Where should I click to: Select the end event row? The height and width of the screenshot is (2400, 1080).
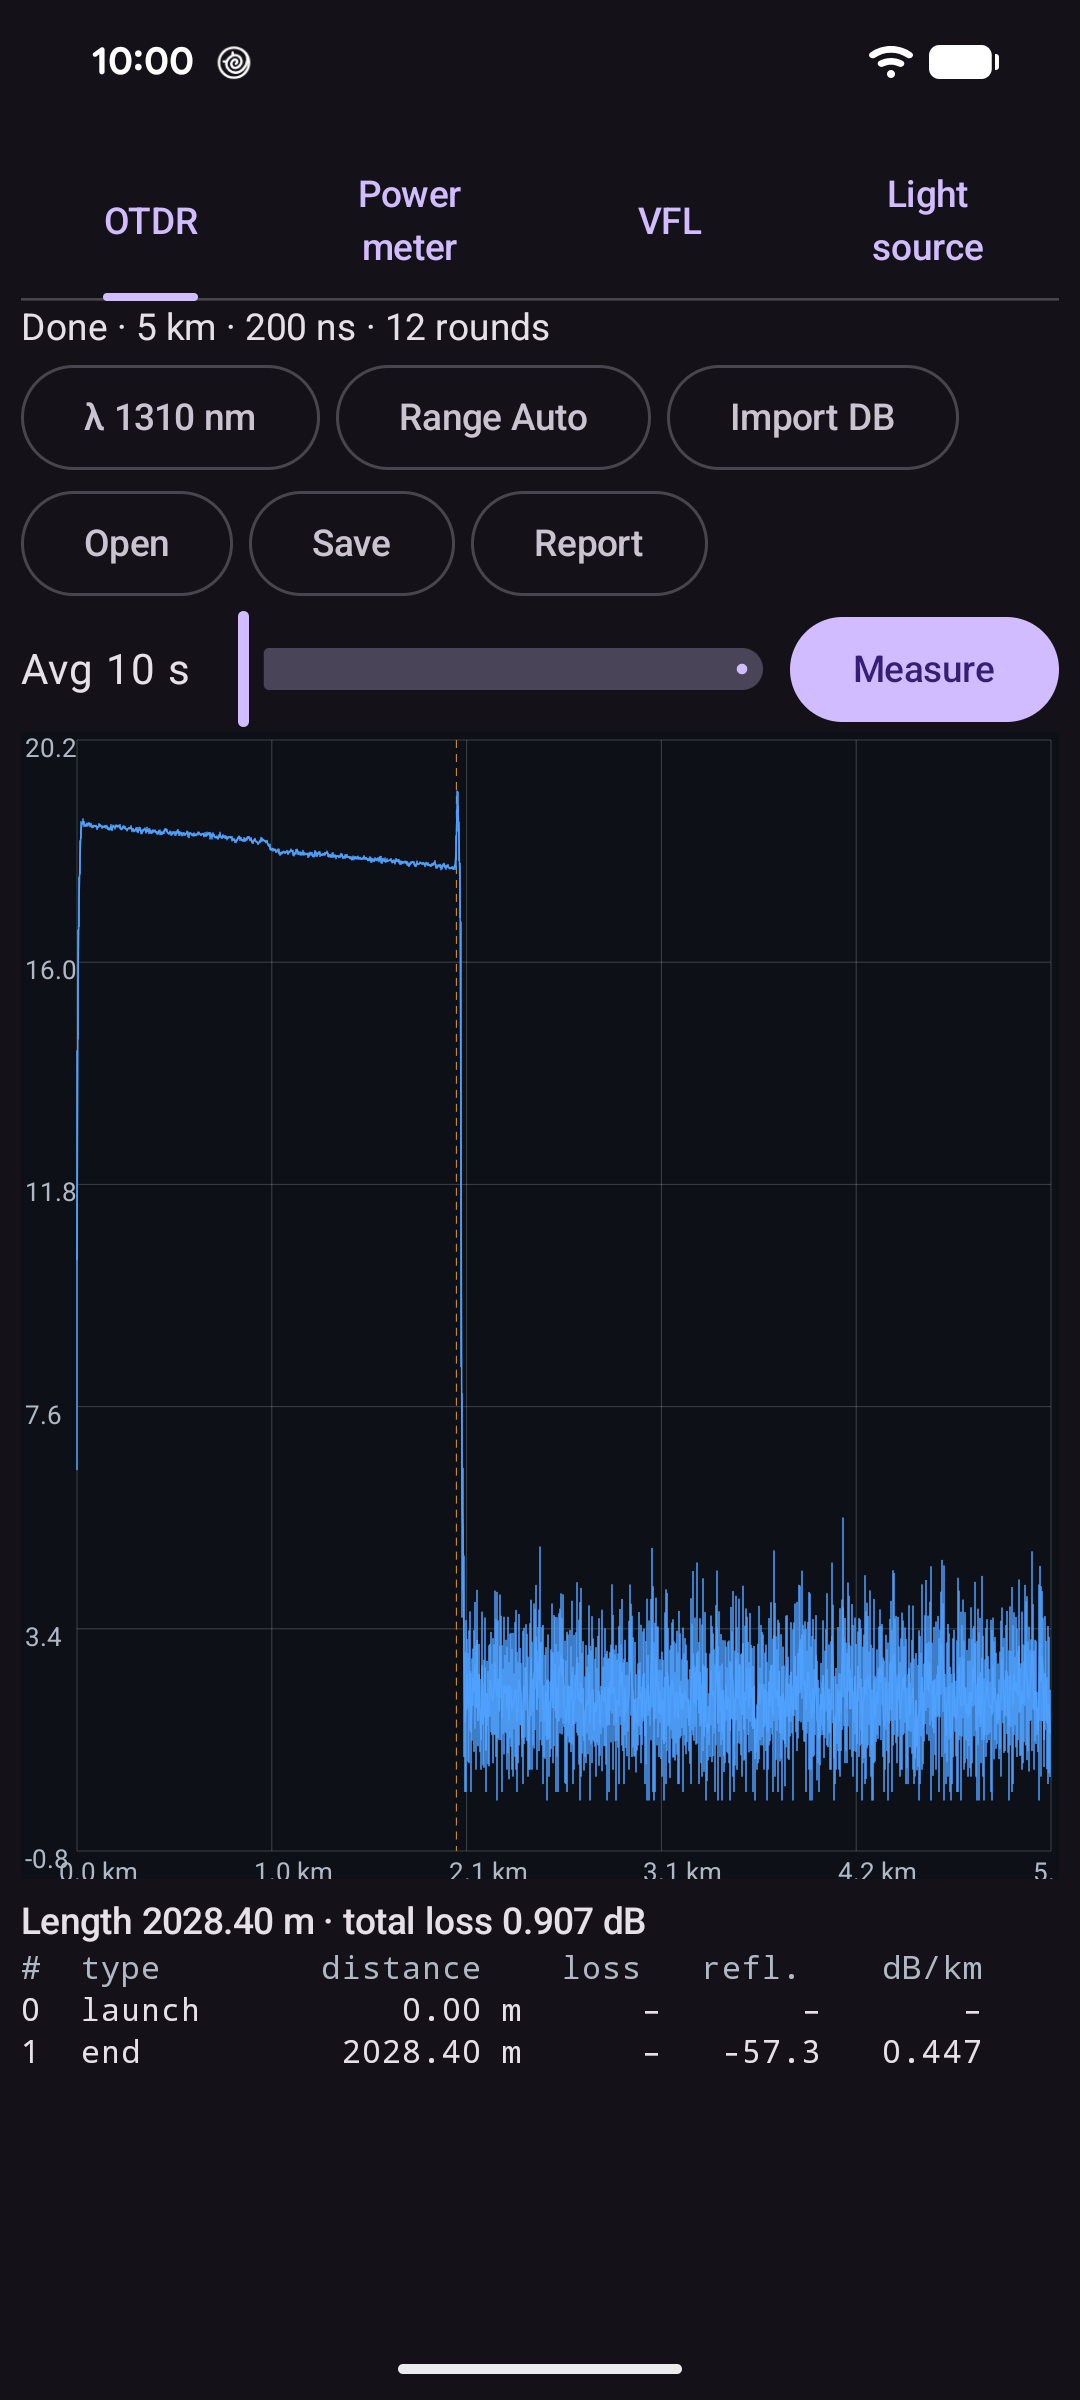pos(502,2052)
